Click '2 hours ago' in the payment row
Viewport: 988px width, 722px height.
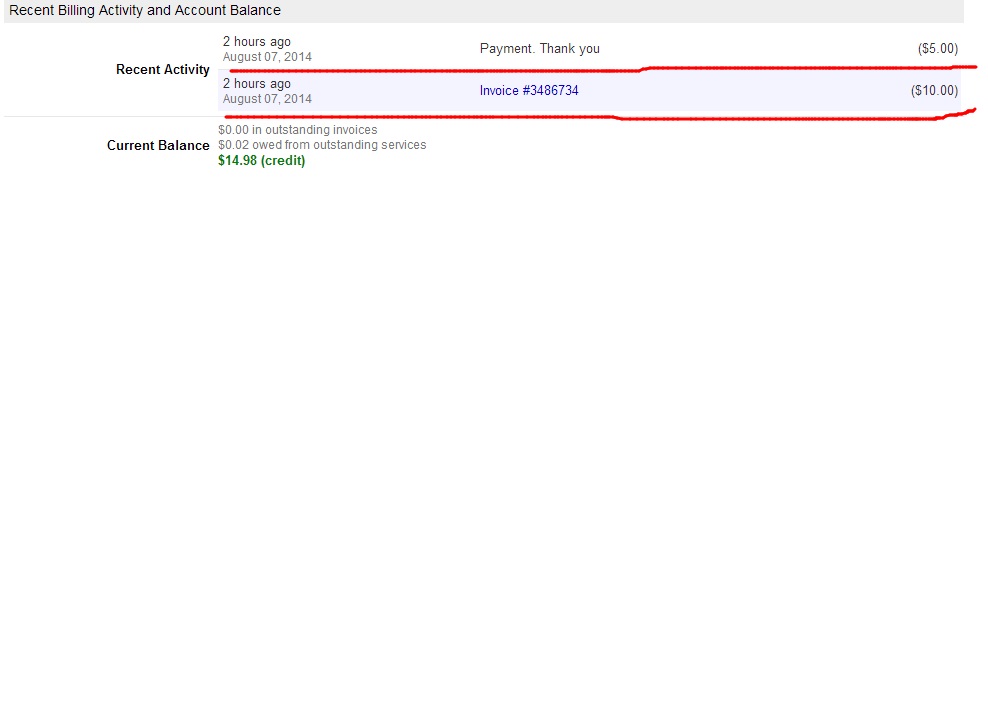click(x=256, y=42)
